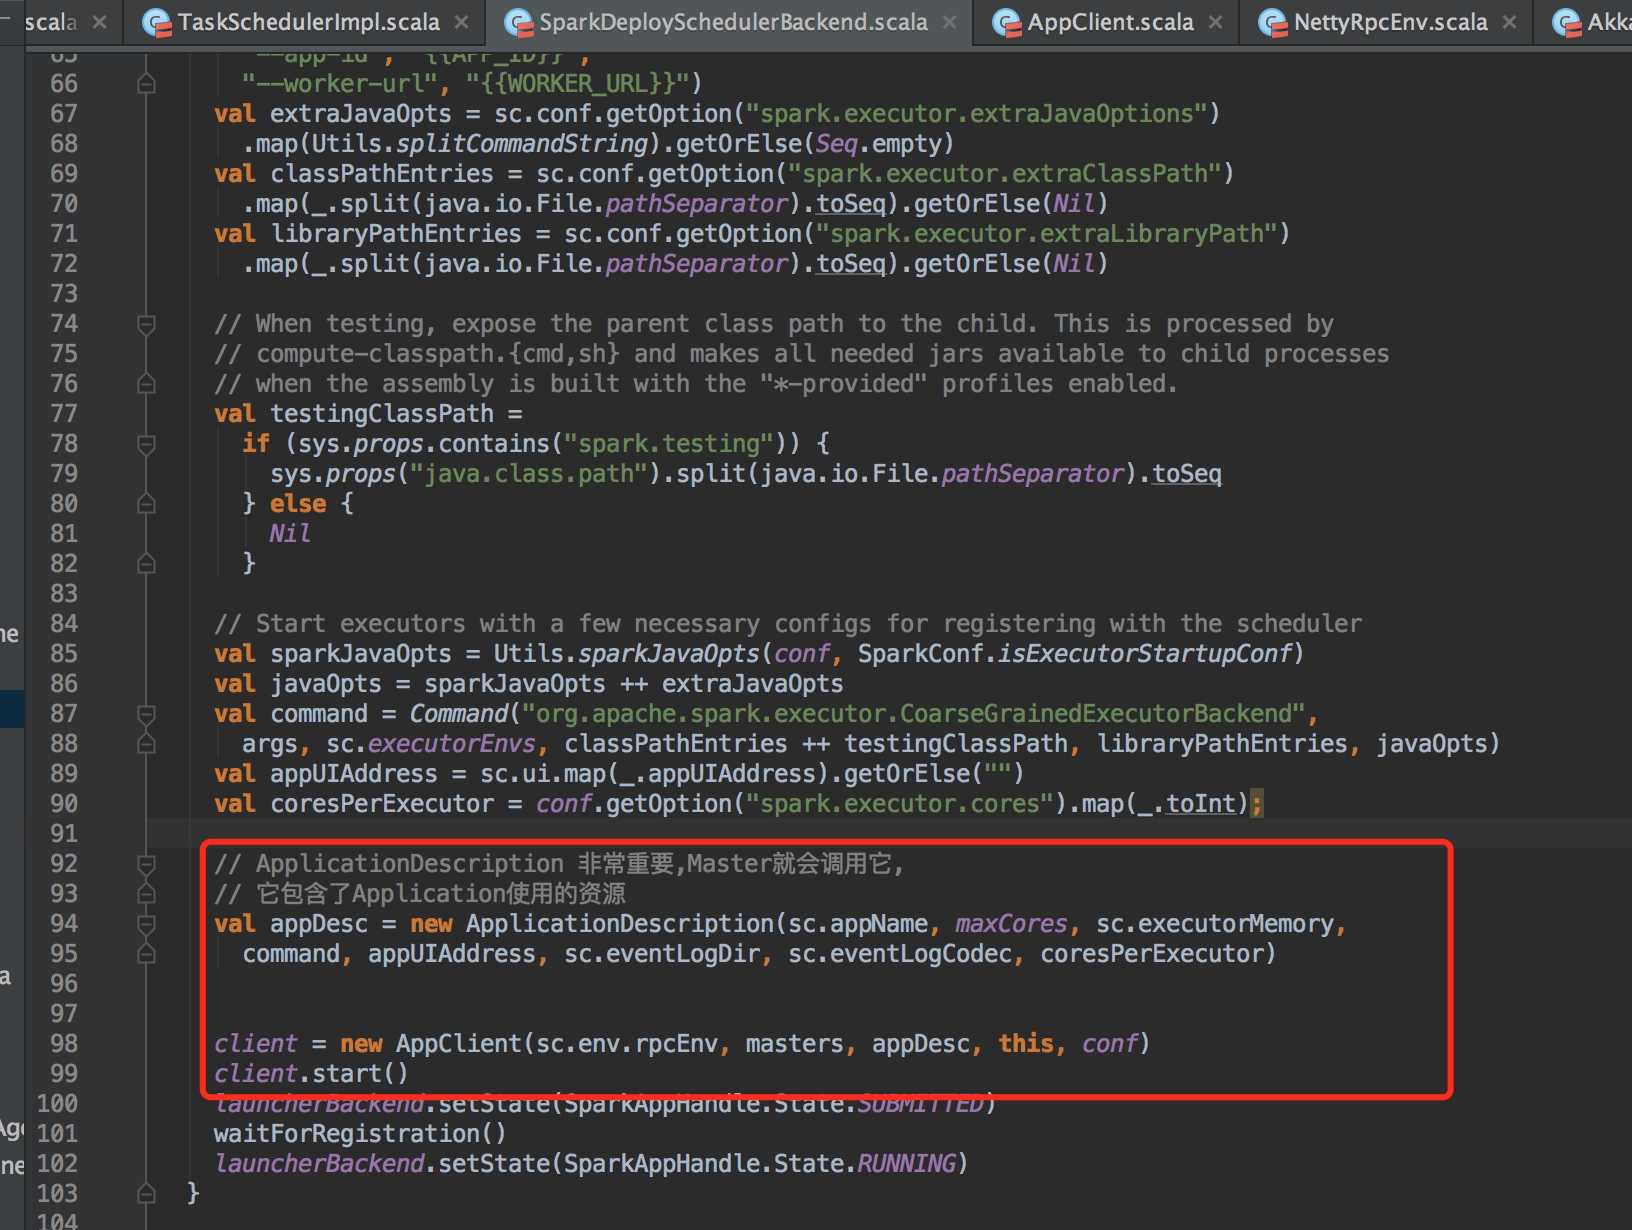
Task: Click line number 67 in the gutter
Action: point(64,114)
